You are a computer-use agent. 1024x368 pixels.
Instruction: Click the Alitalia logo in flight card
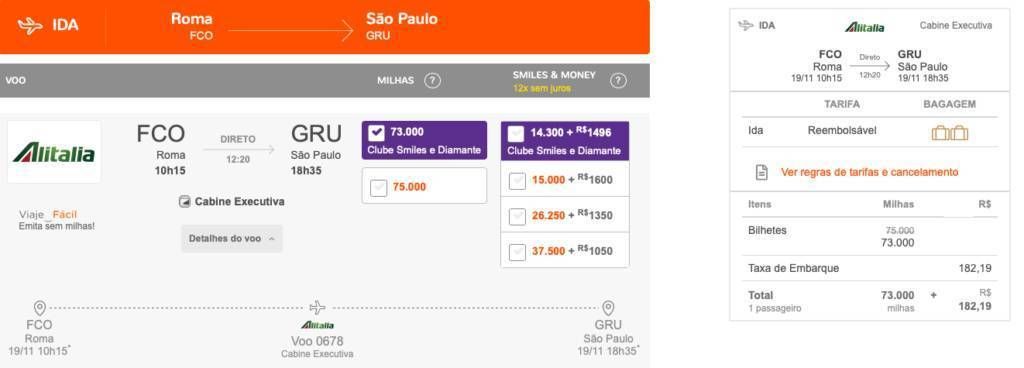[x=54, y=152]
